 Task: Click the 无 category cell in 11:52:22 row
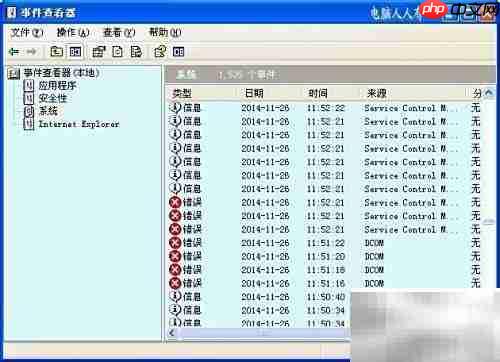tap(476, 108)
